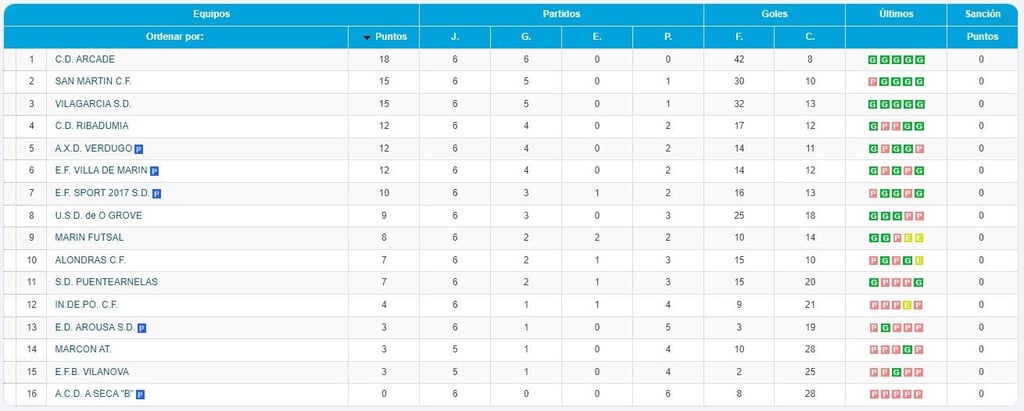
Task: Click red P result icon in SAN MARTIN C.F. row
Action: tap(872, 82)
